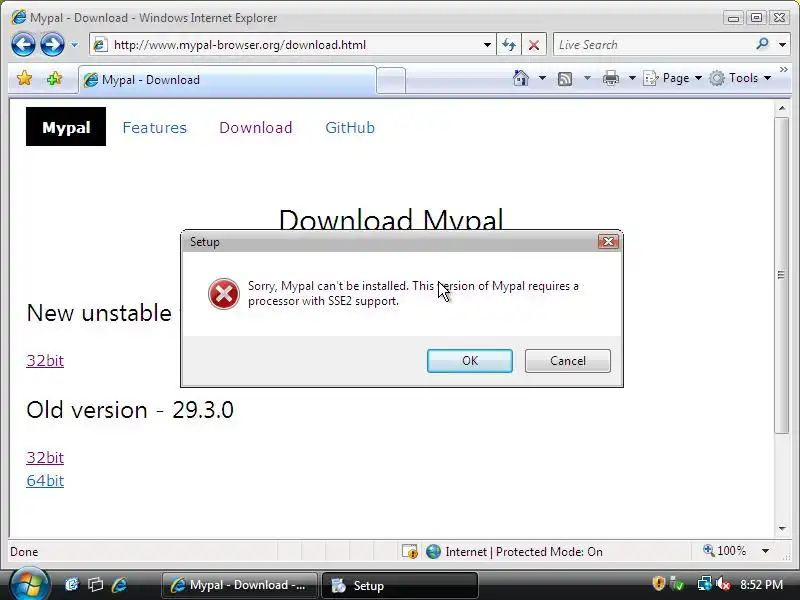This screenshot has width=800, height=600.
Task: Open the Favorites Center star icon
Action: point(24,79)
